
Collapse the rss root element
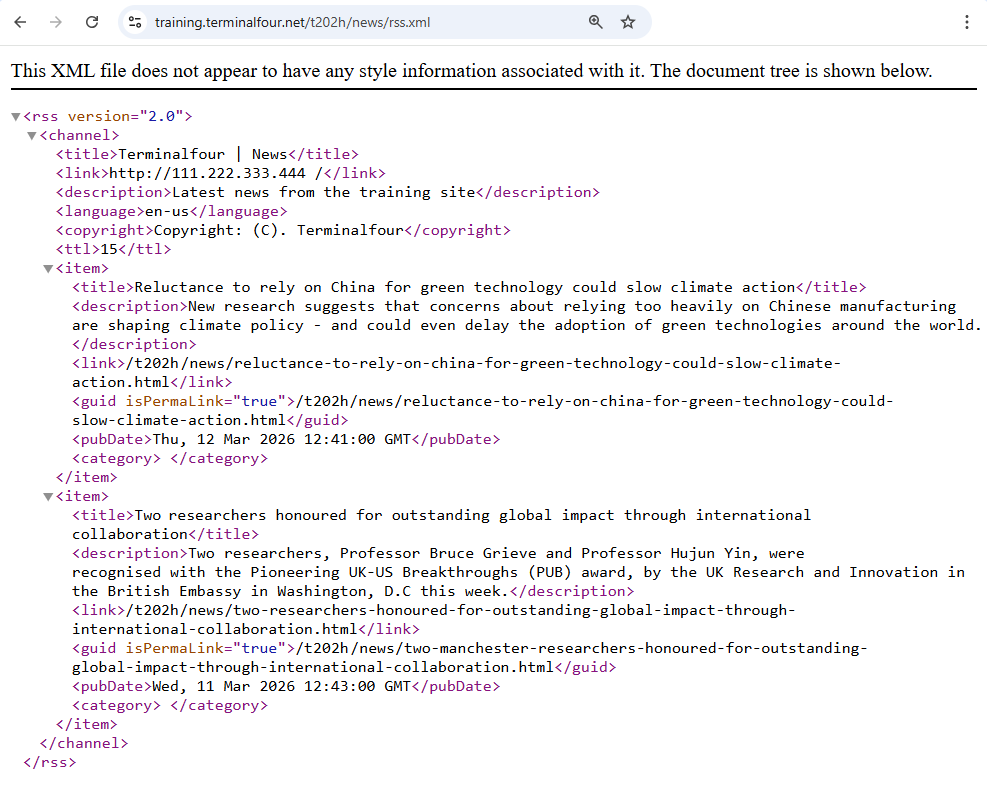point(15,115)
